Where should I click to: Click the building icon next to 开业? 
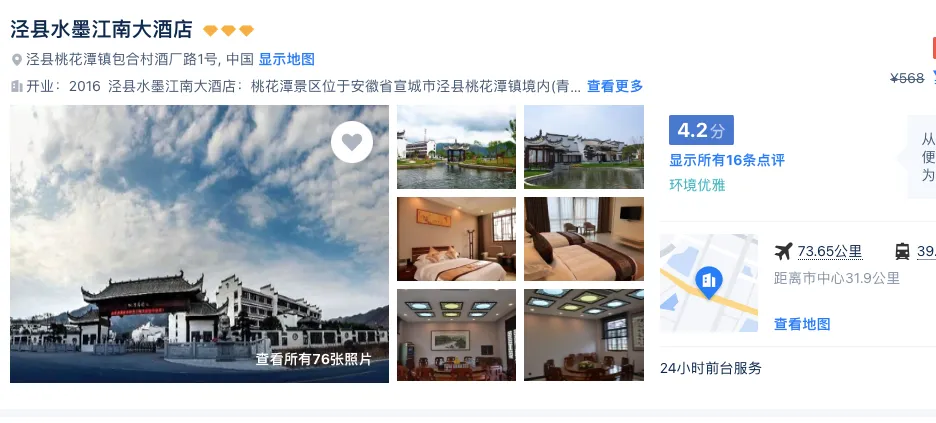tap(17, 86)
